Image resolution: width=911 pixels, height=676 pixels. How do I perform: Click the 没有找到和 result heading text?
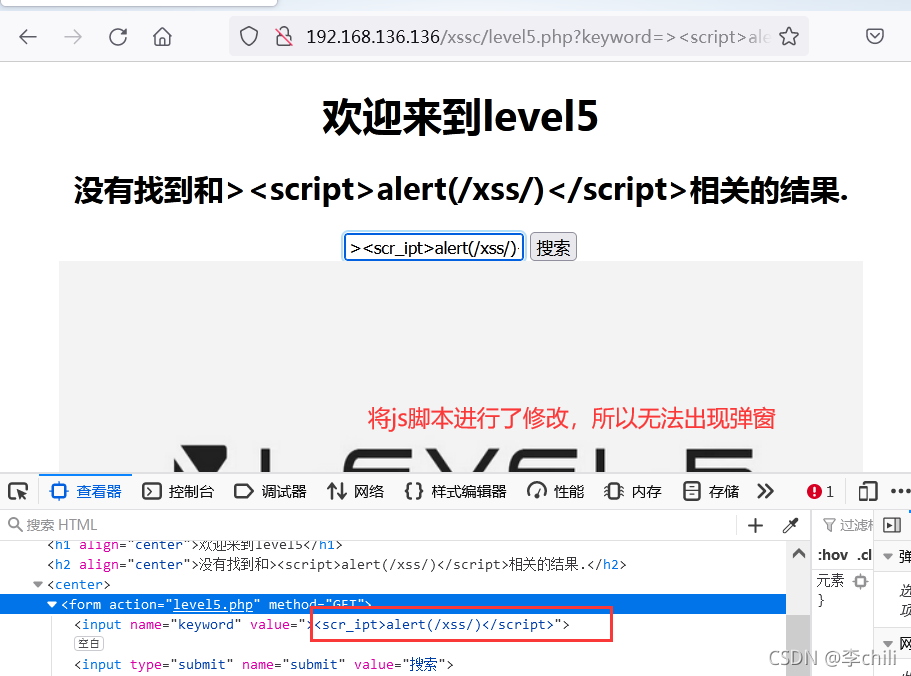coord(461,190)
